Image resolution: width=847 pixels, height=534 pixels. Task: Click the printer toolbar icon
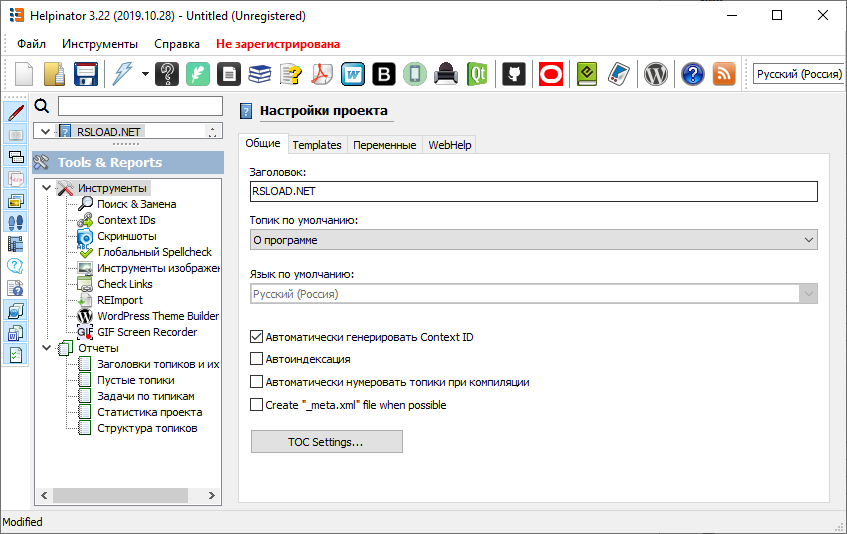coord(447,74)
